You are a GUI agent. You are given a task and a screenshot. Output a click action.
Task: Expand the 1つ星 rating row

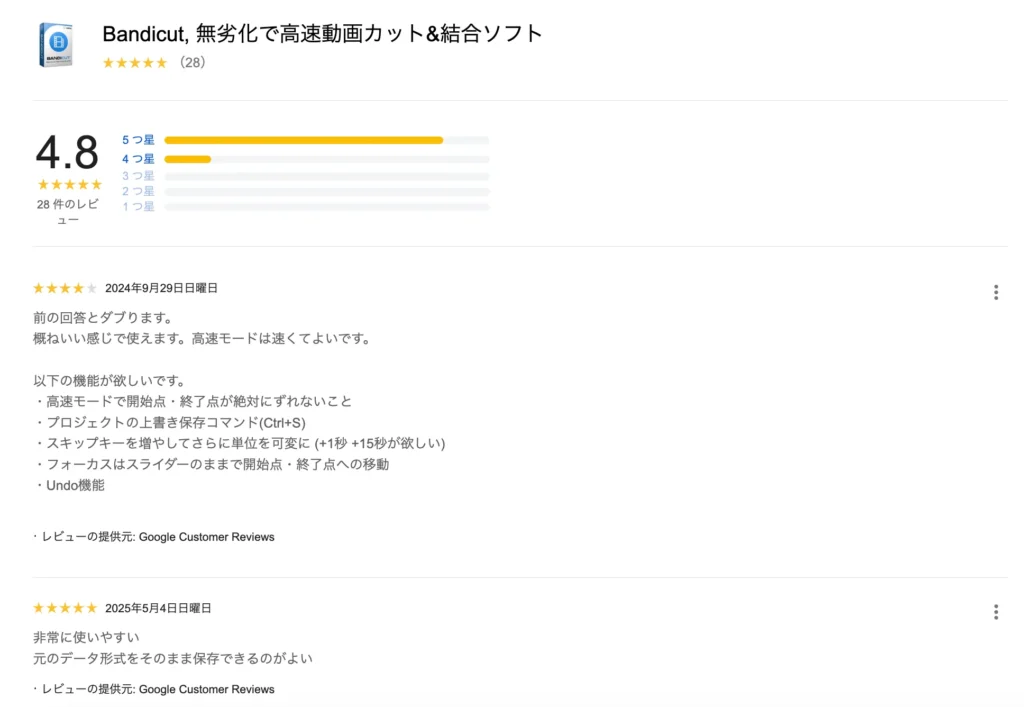click(x=136, y=207)
